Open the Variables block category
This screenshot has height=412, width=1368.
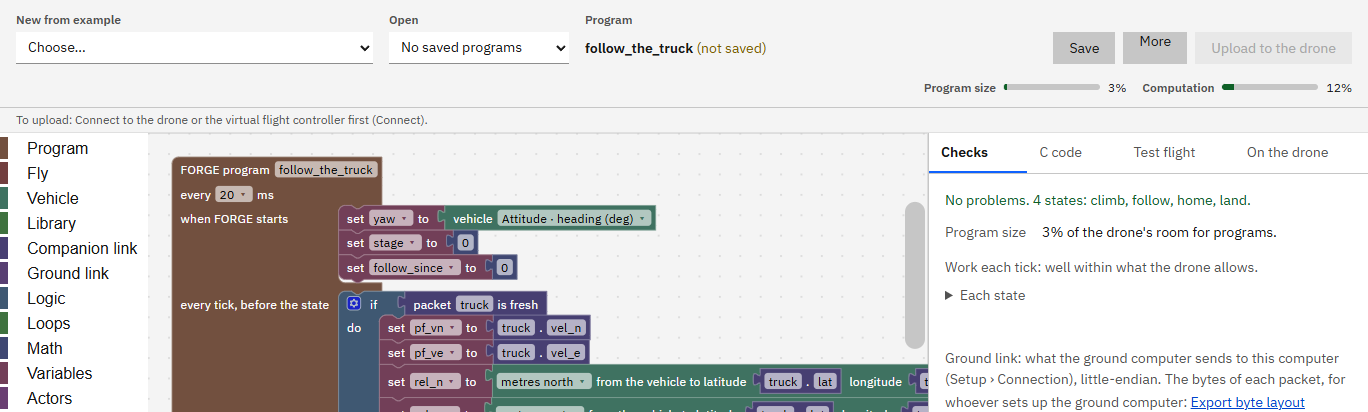point(59,373)
